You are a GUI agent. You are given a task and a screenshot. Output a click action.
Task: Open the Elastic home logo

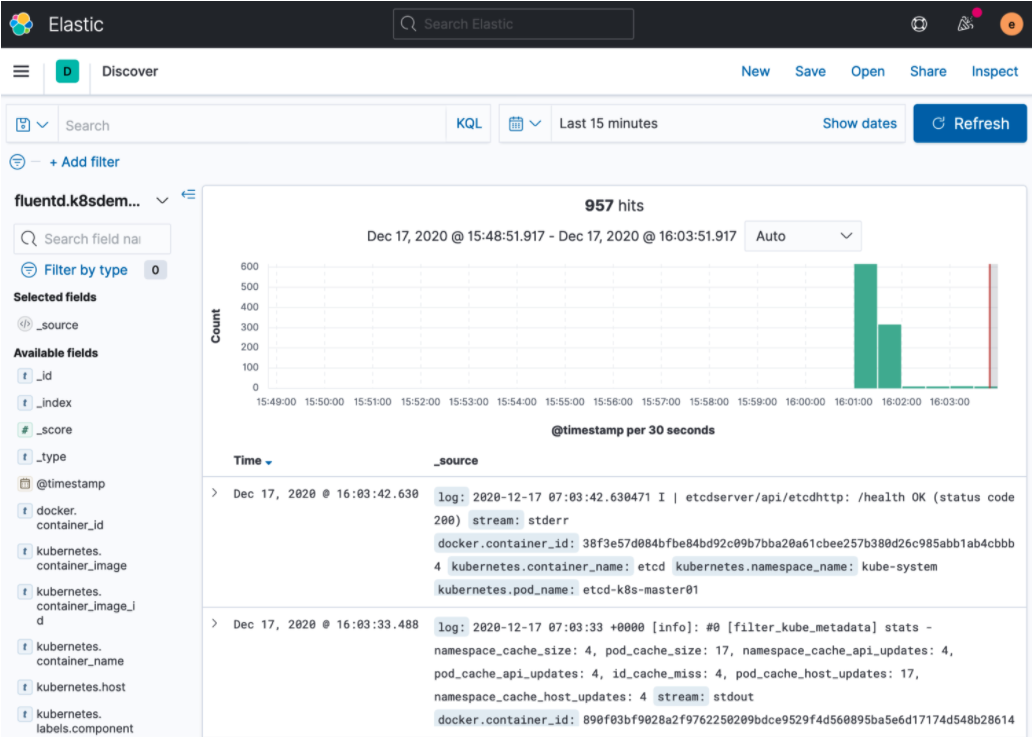click(22, 23)
